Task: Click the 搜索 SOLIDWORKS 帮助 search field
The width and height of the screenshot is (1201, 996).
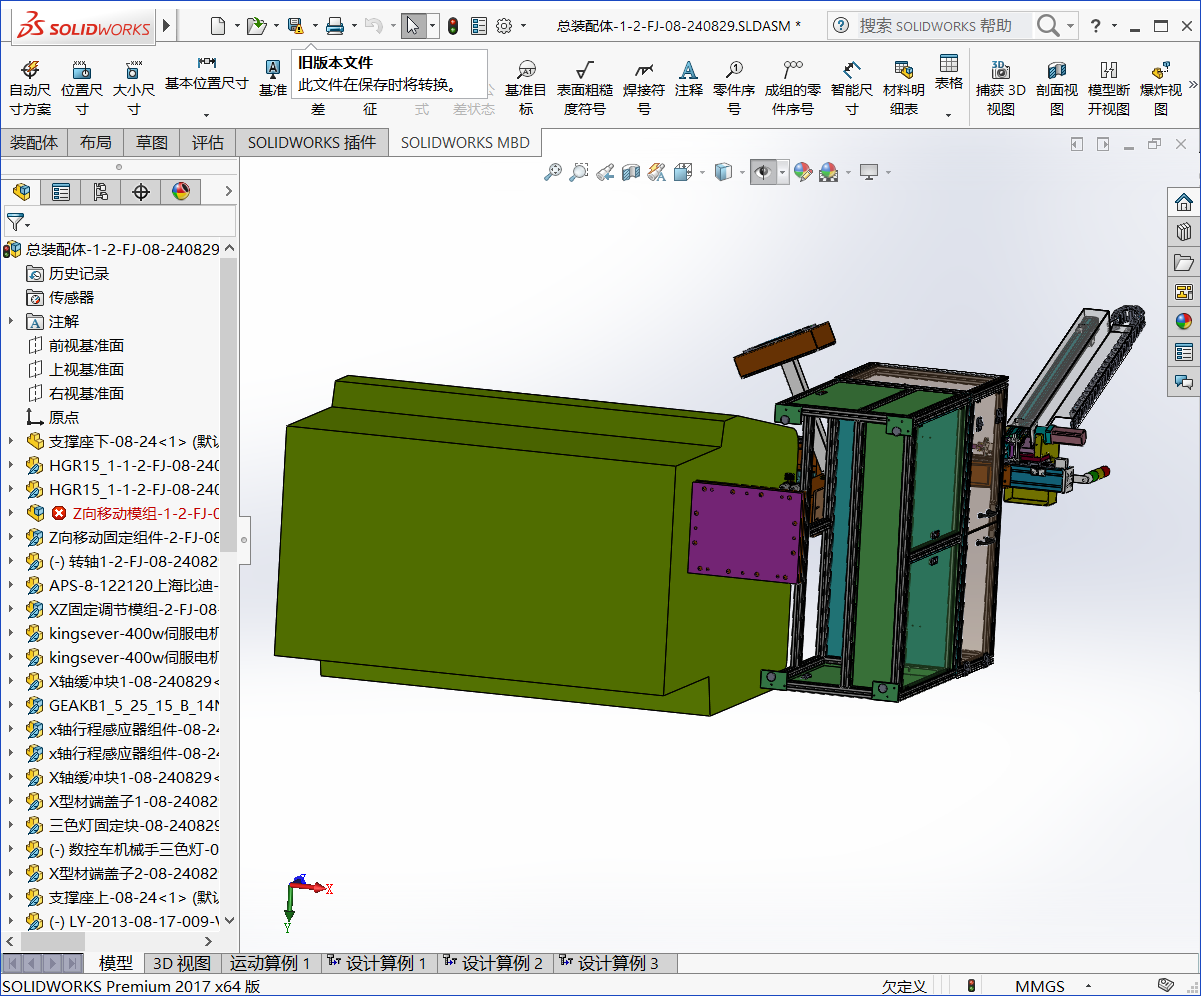Action: [934, 26]
